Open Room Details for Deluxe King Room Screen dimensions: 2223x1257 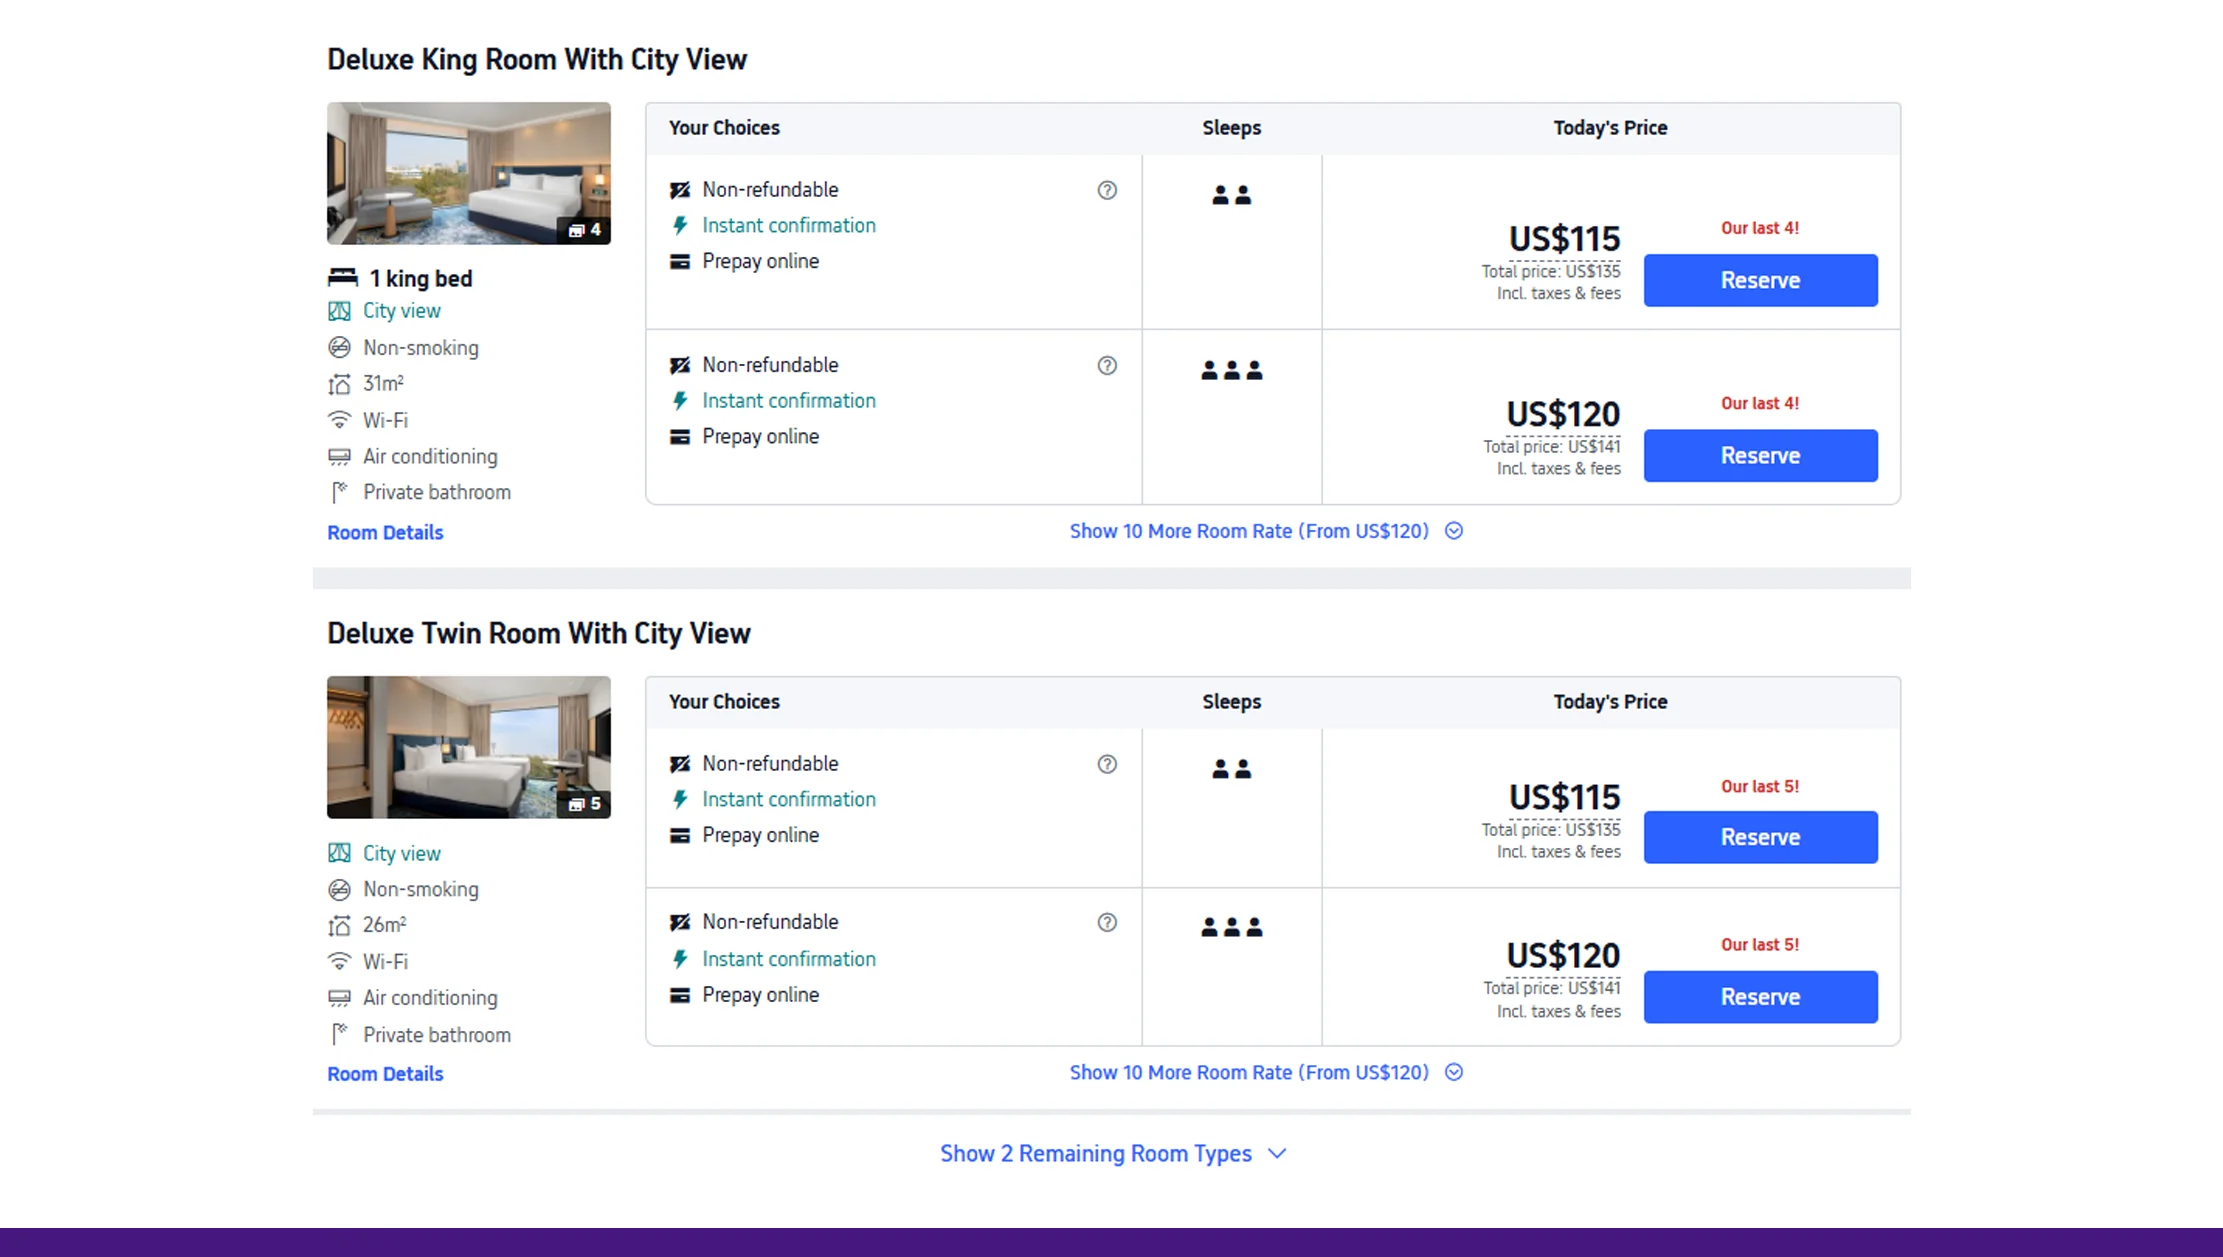coord(384,532)
